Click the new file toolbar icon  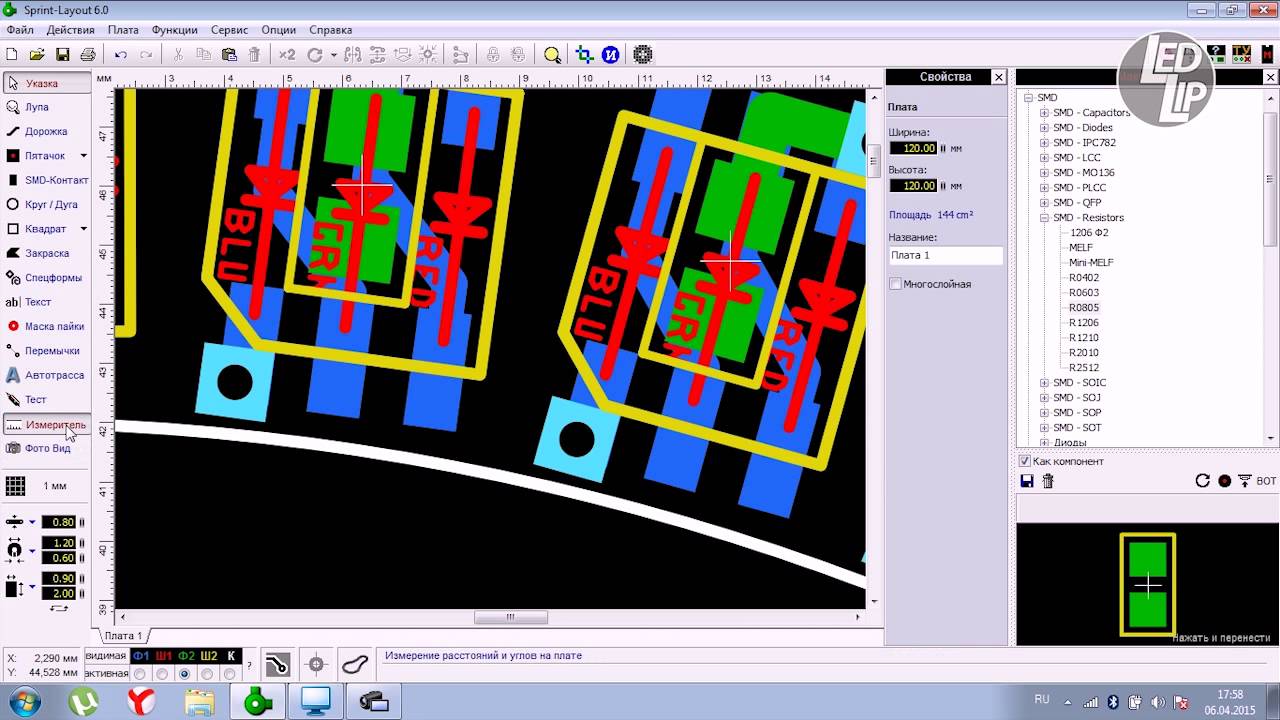tap(12, 55)
